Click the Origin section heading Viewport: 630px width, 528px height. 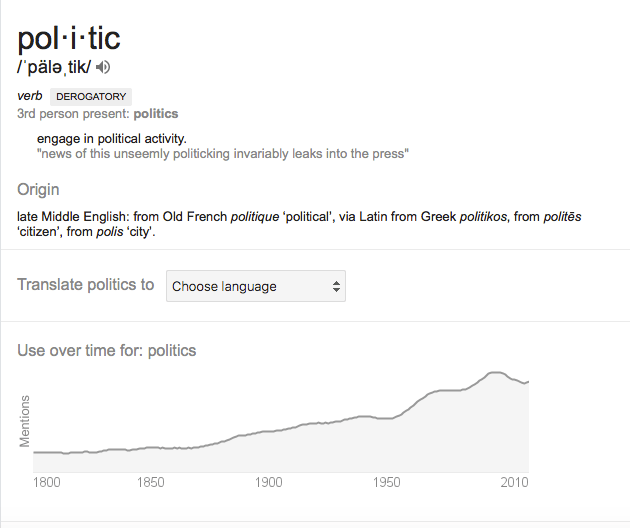(38, 190)
